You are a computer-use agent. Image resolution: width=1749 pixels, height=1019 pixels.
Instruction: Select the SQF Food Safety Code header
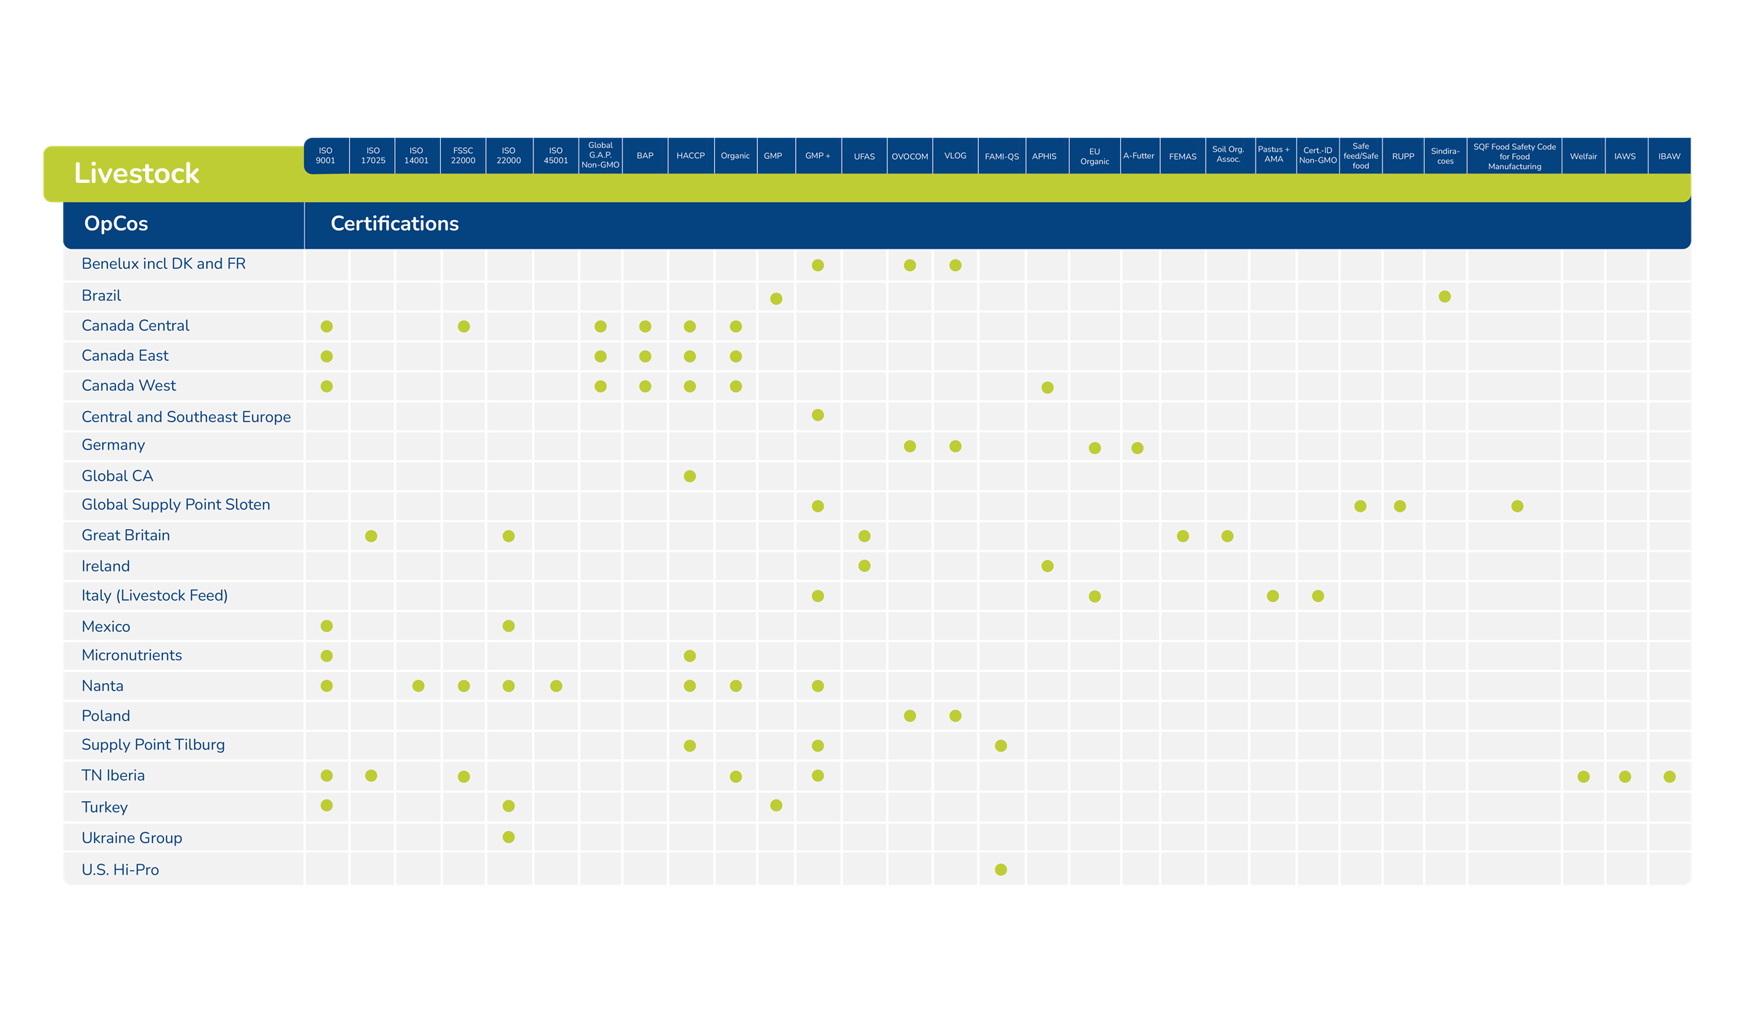pos(1514,156)
